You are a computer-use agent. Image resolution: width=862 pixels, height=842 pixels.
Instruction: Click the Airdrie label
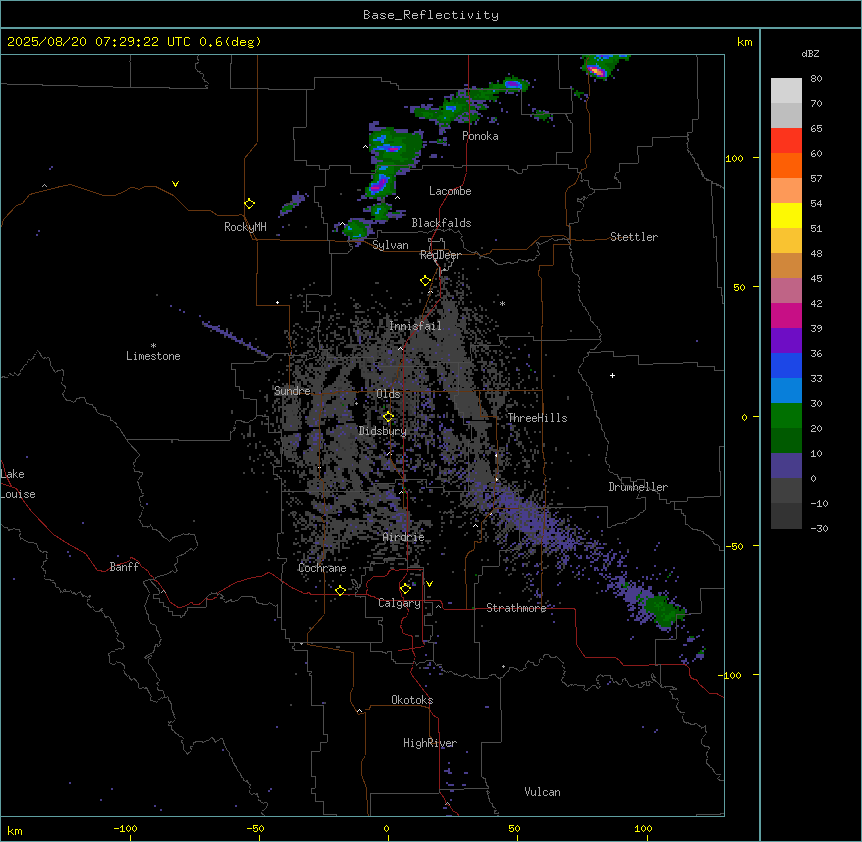(x=404, y=537)
